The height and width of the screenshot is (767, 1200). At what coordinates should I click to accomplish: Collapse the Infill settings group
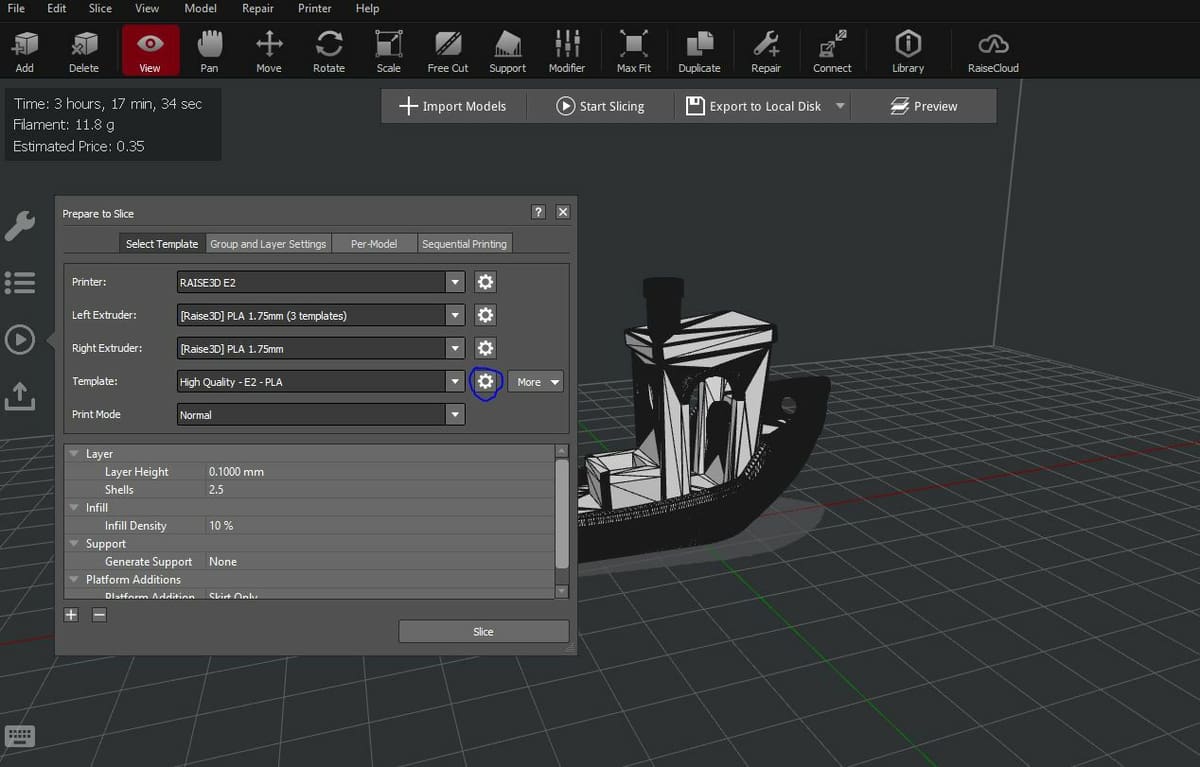pyautogui.click(x=74, y=507)
